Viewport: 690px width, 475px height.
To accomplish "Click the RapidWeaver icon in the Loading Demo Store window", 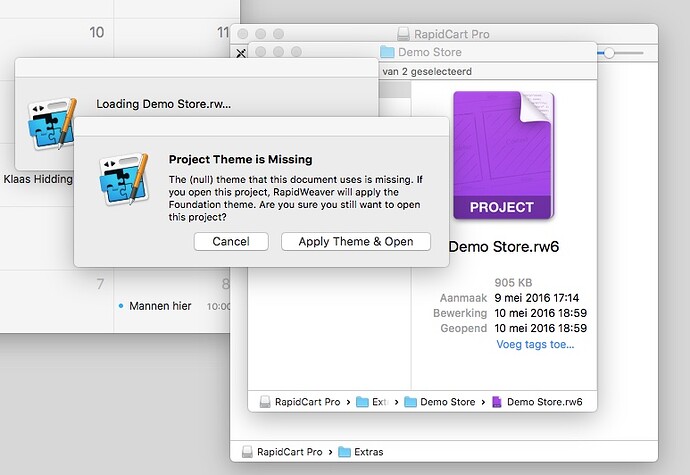I will point(51,124).
